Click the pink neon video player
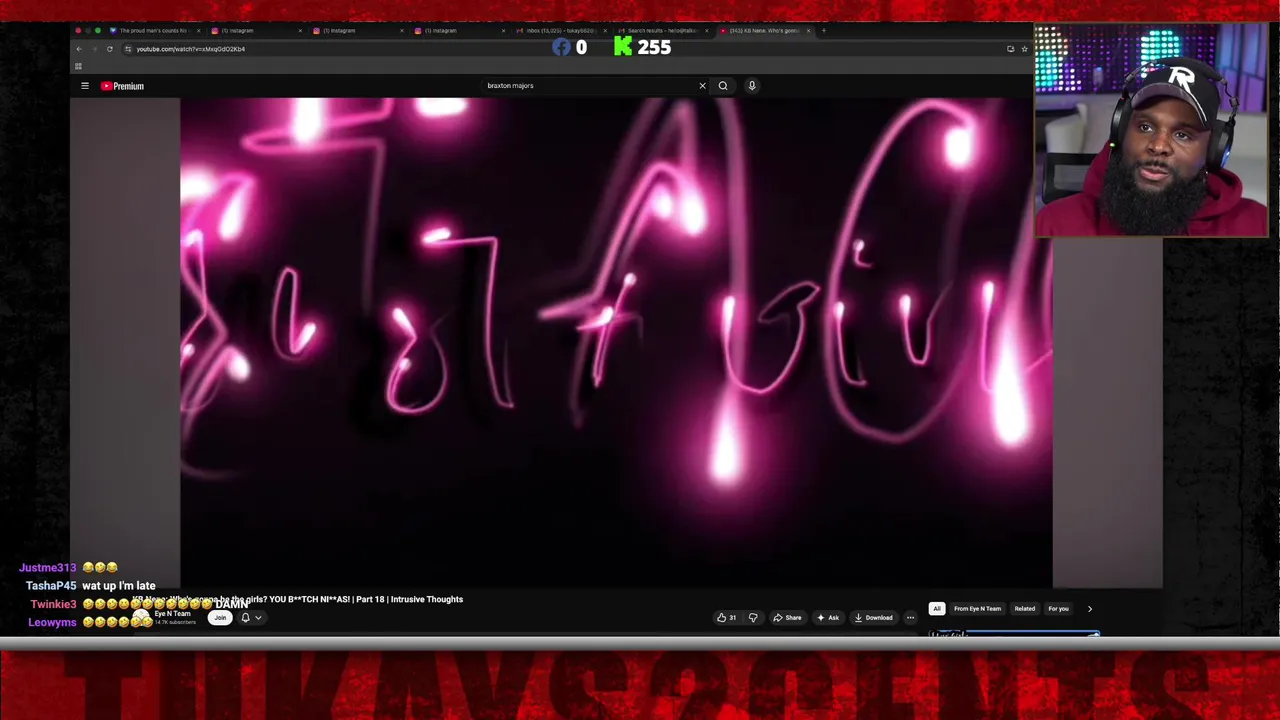The image size is (1280, 720). click(616, 342)
